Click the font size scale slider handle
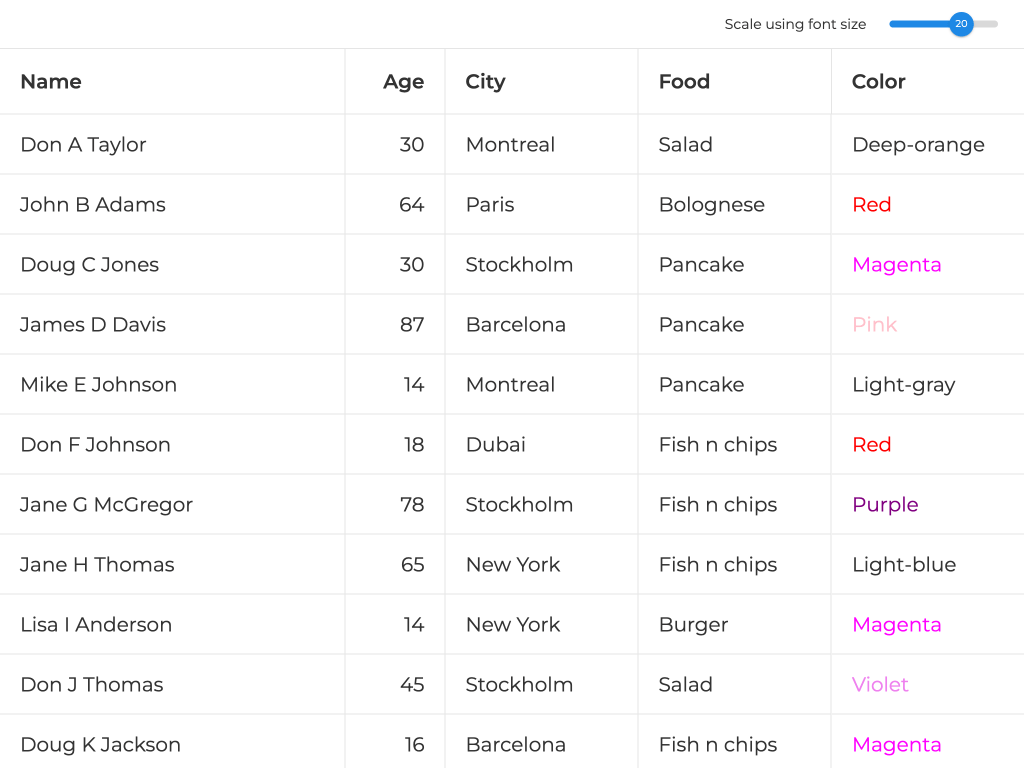 click(961, 24)
